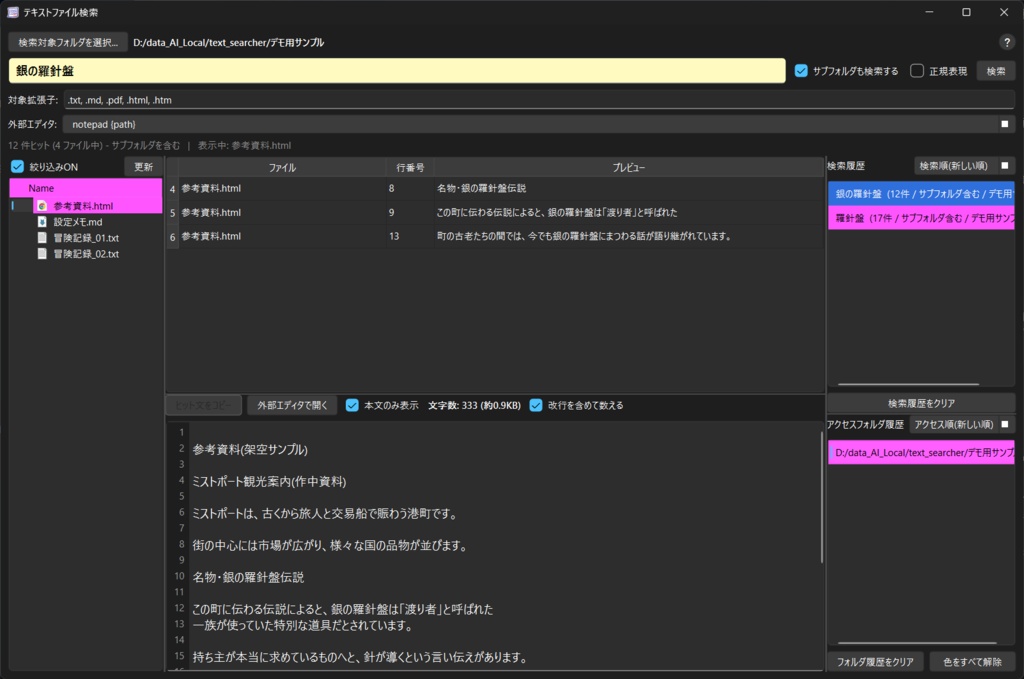The image size is (1024, 679).
Task: Select the D:/data_AI_Local folder history entry
Action: click(921, 452)
